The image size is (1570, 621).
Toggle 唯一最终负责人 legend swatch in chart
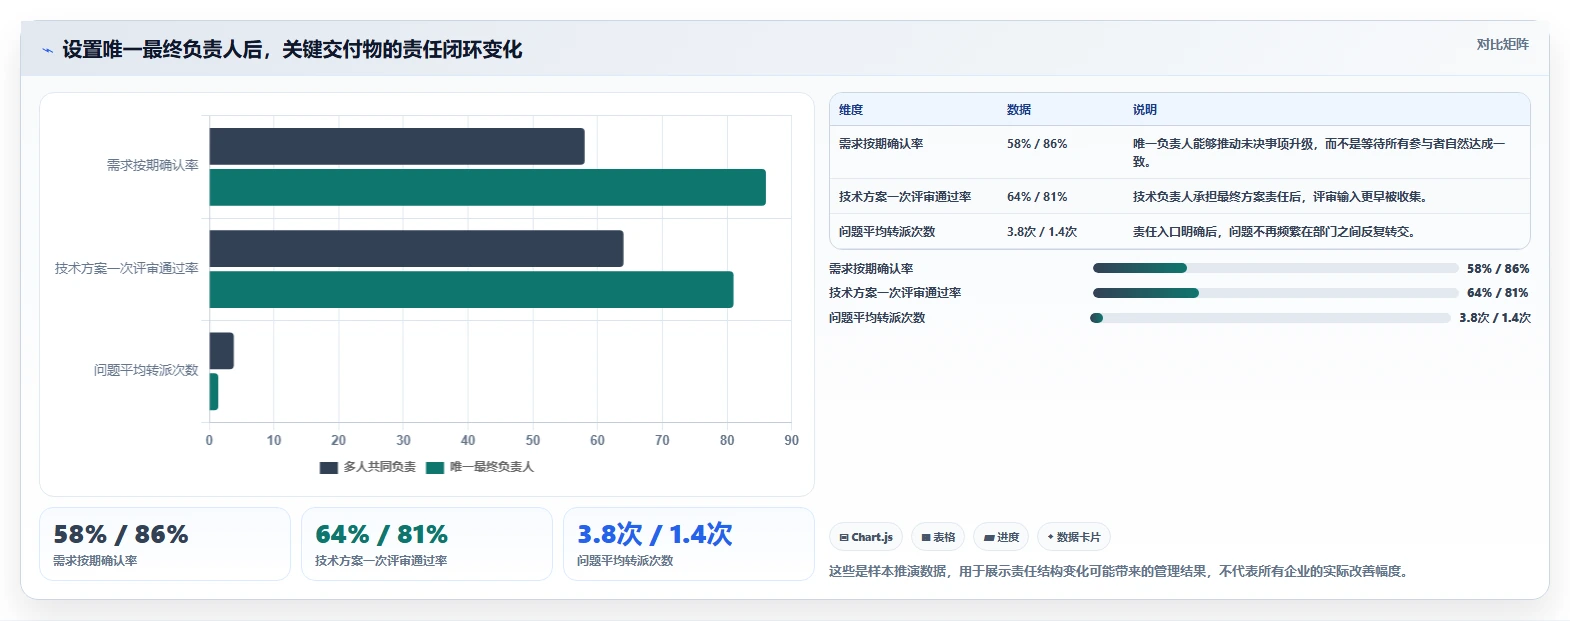tap(434, 467)
